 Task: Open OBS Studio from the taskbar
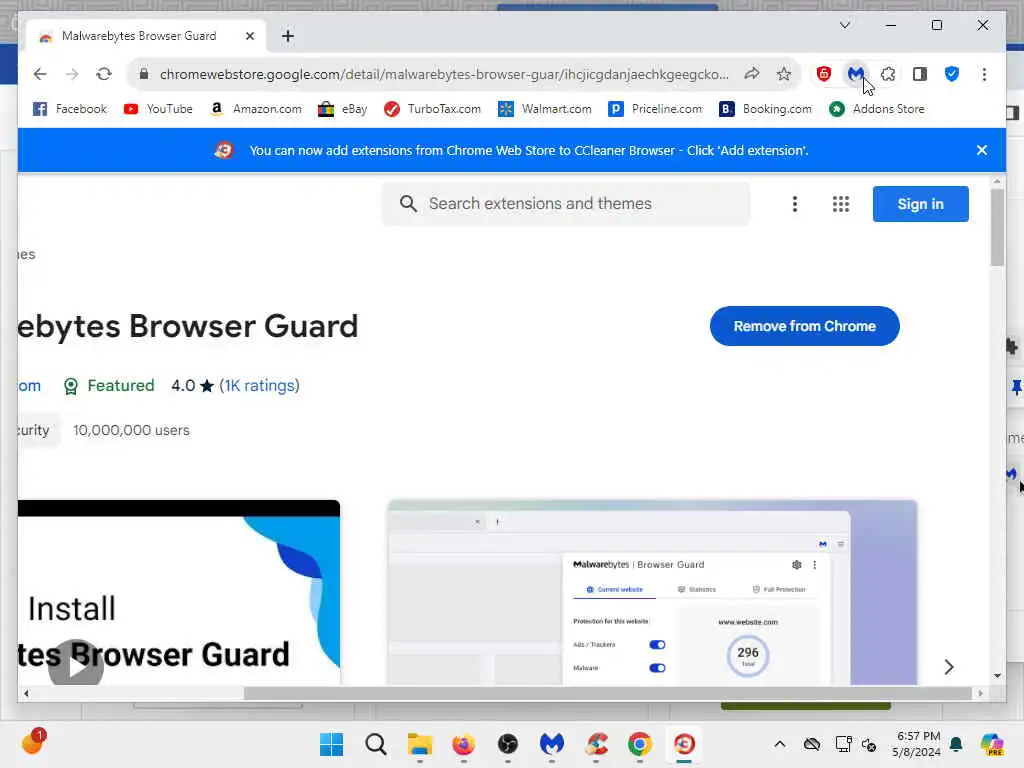coord(507,744)
